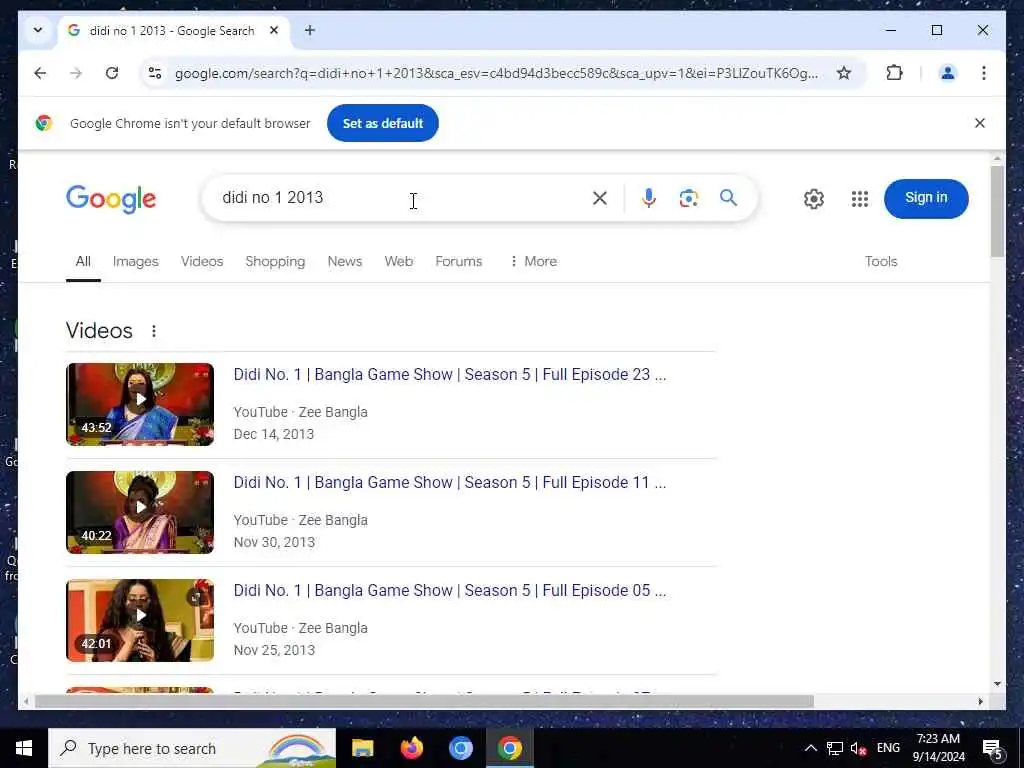
Task: Open the tab search dropdown arrow
Action: tap(38, 30)
